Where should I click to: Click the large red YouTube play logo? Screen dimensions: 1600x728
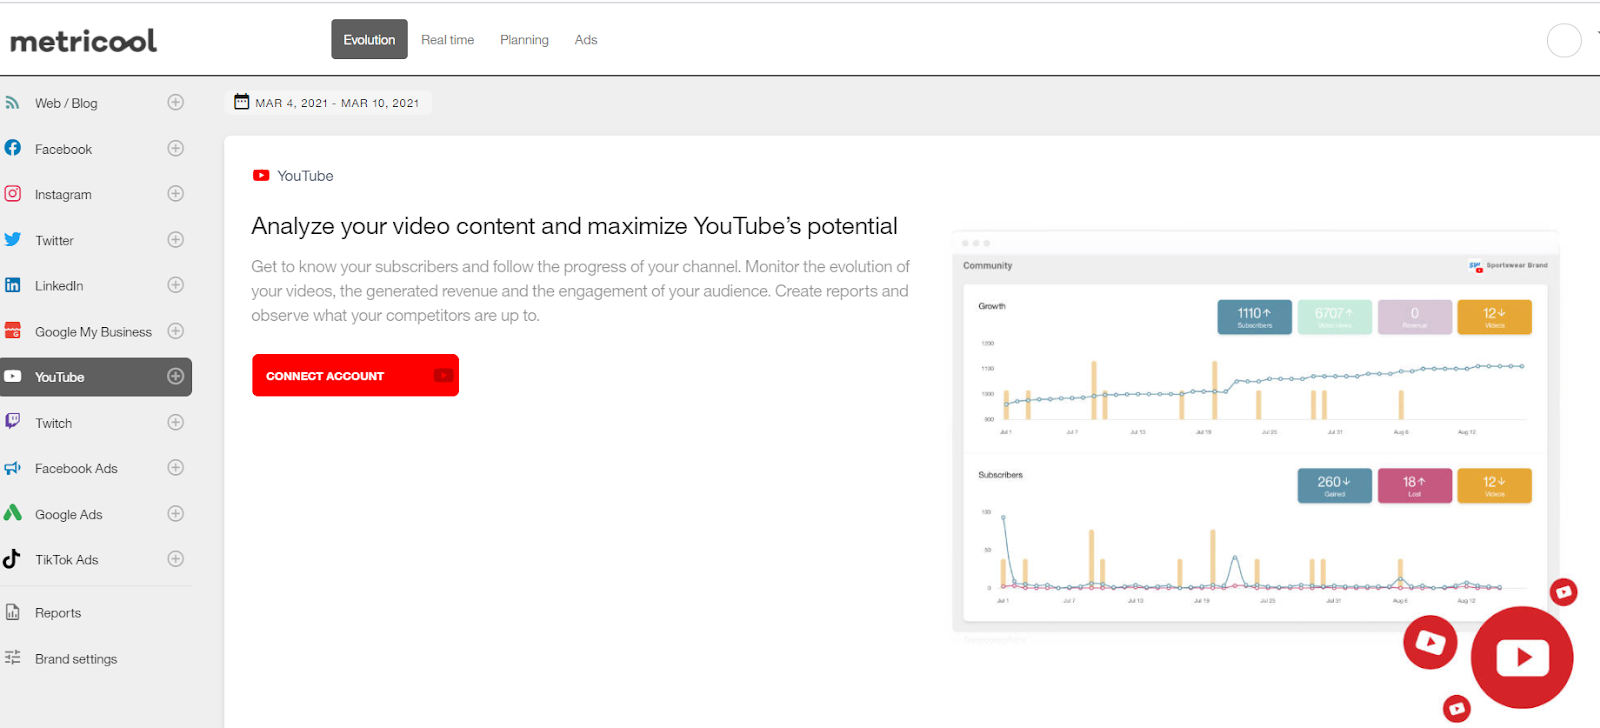pyautogui.click(x=1522, y=657)
